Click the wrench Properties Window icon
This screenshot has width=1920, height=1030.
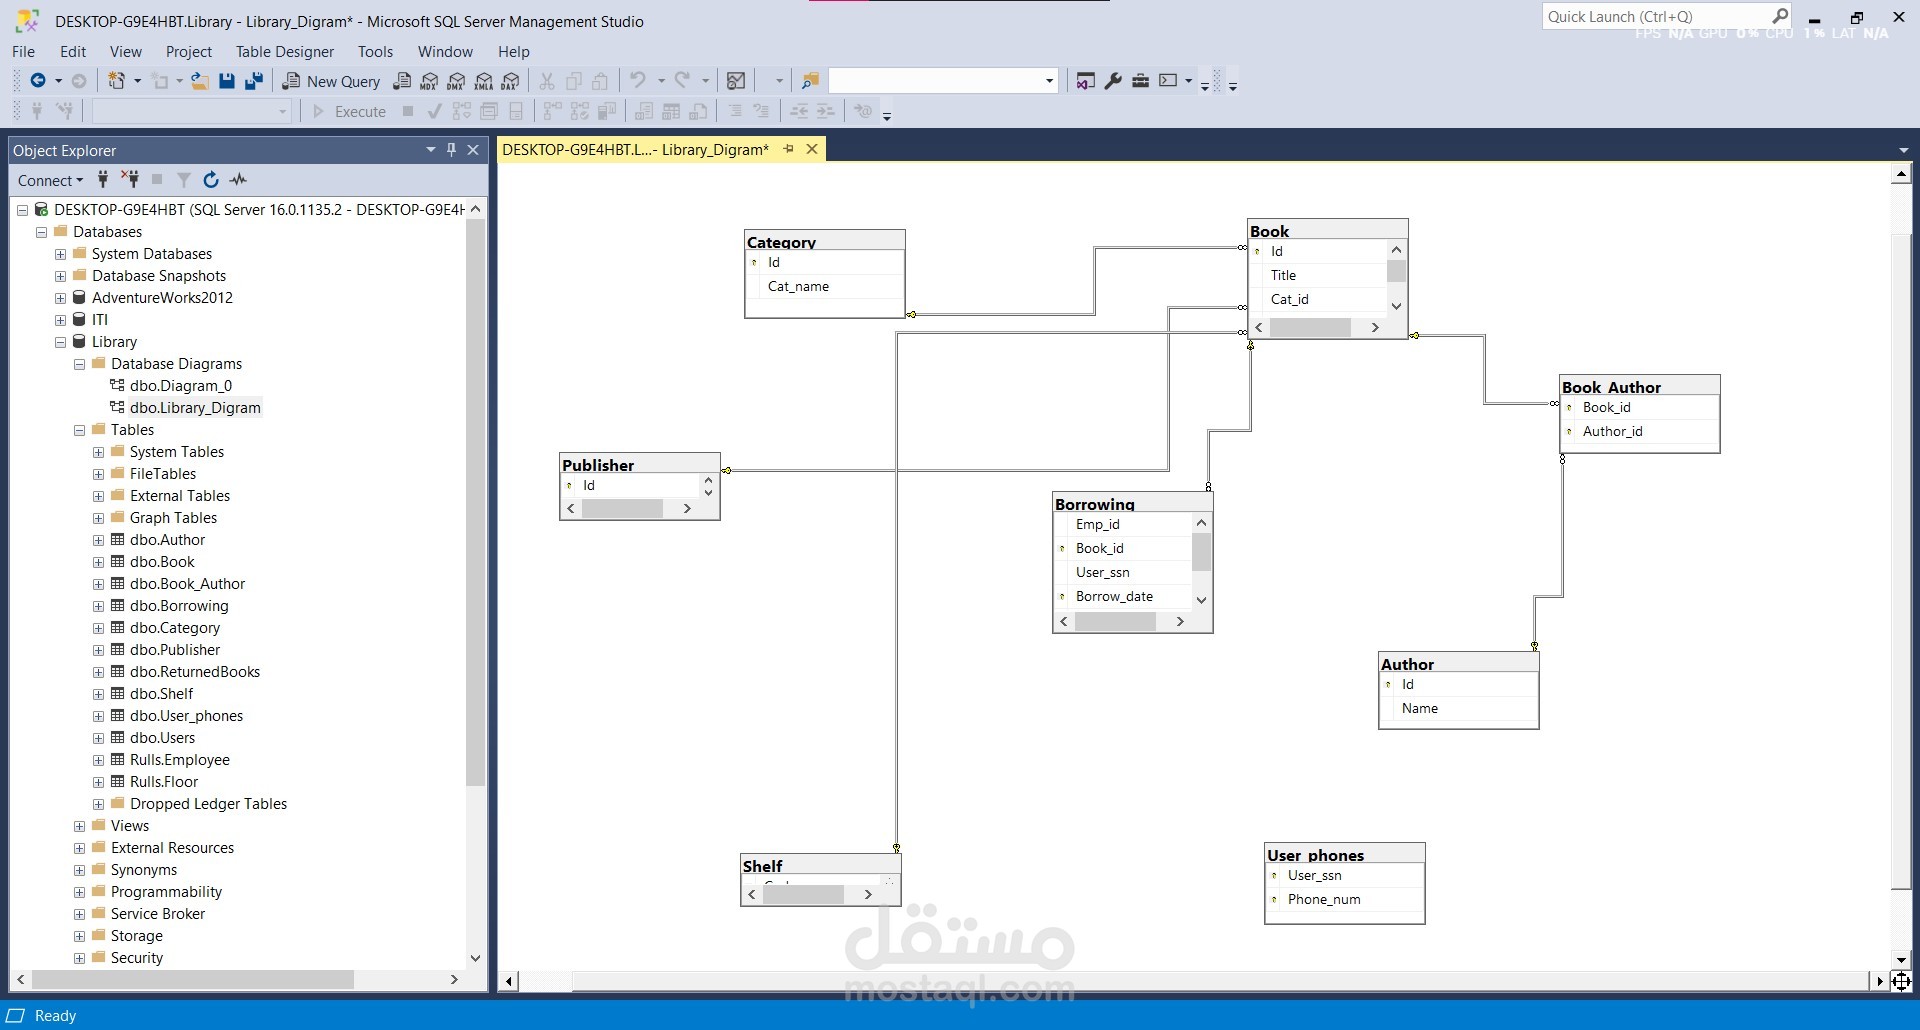(x=1113, y=81)
